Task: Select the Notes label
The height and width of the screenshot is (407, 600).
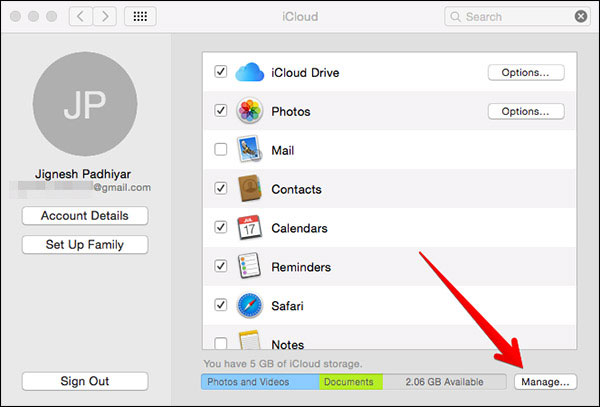Action: coord(288,345)
